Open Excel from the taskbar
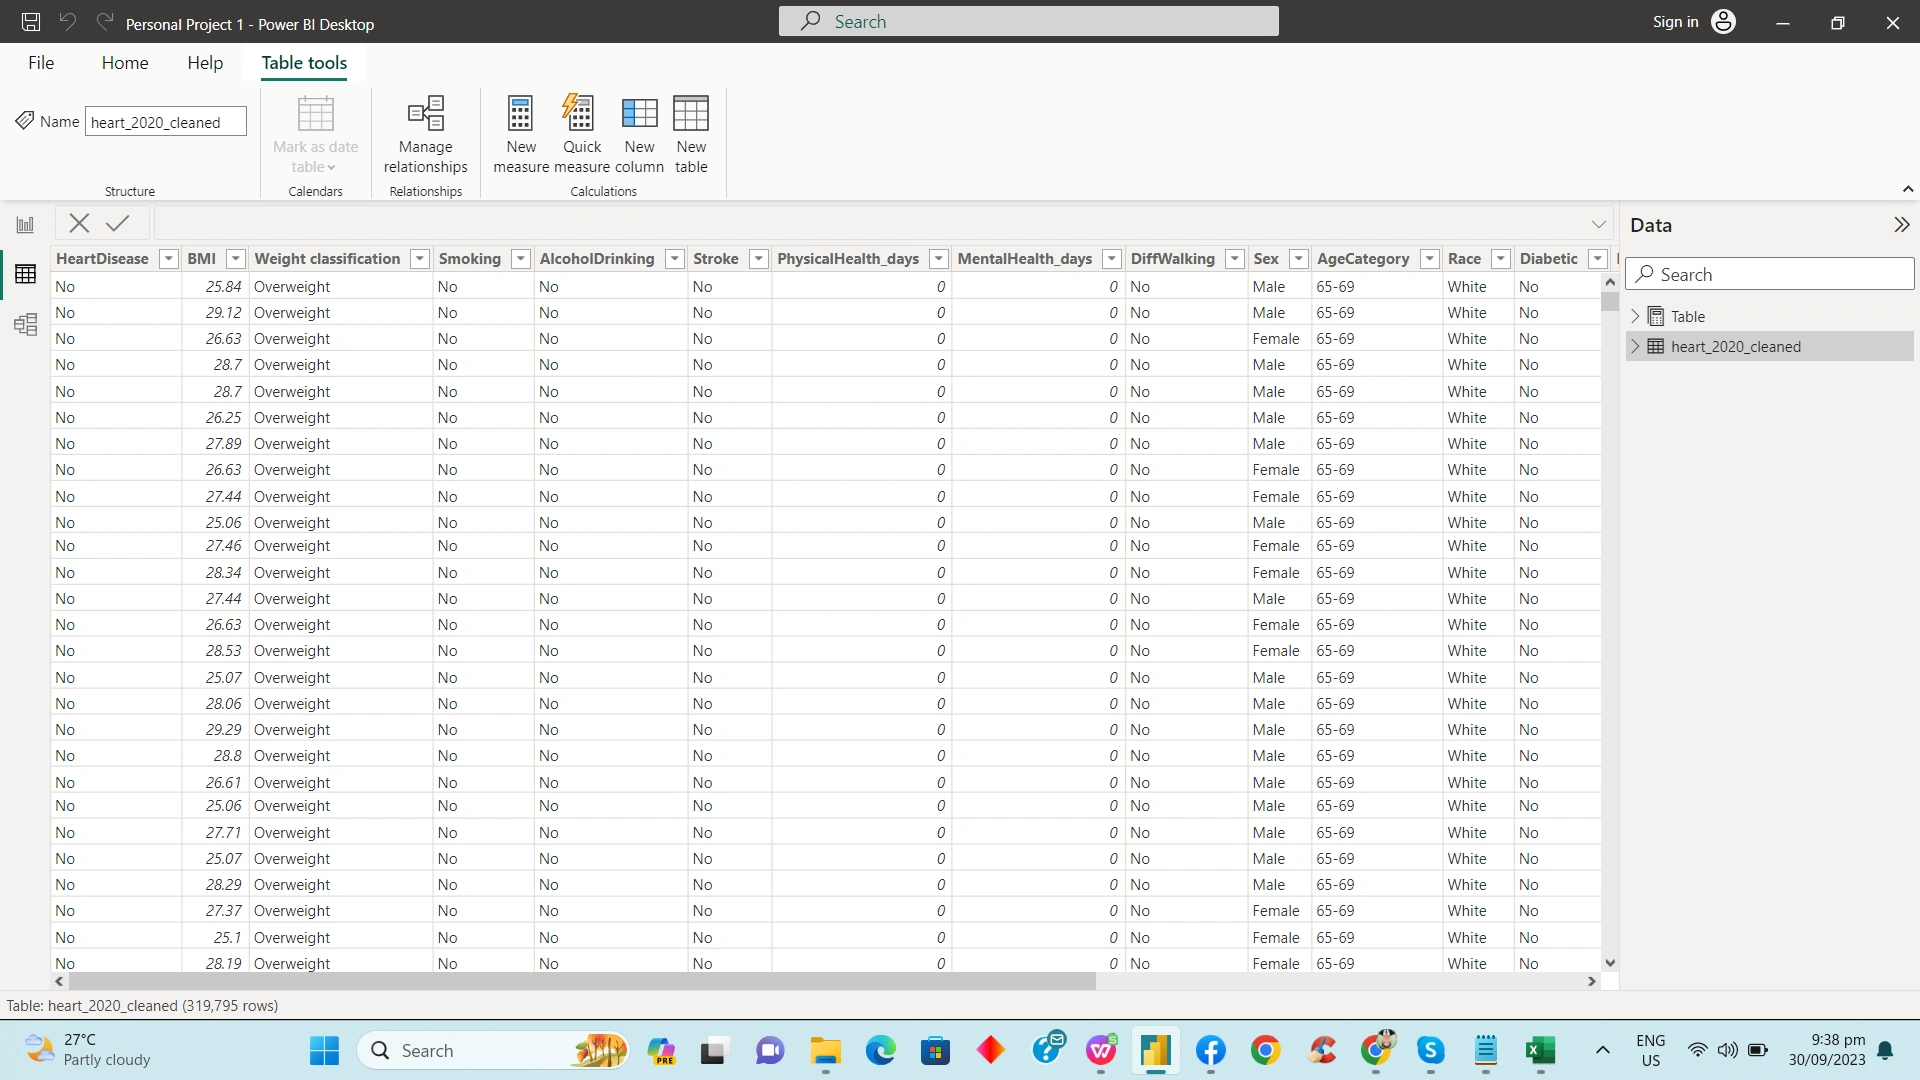Viewport: 1920px width, 1080px height. tap(1540, 1051)
